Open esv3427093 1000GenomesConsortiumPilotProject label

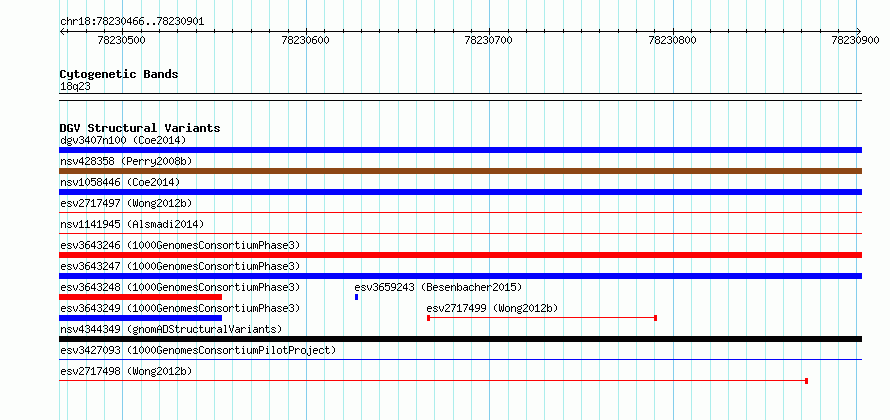coord(198,350)
